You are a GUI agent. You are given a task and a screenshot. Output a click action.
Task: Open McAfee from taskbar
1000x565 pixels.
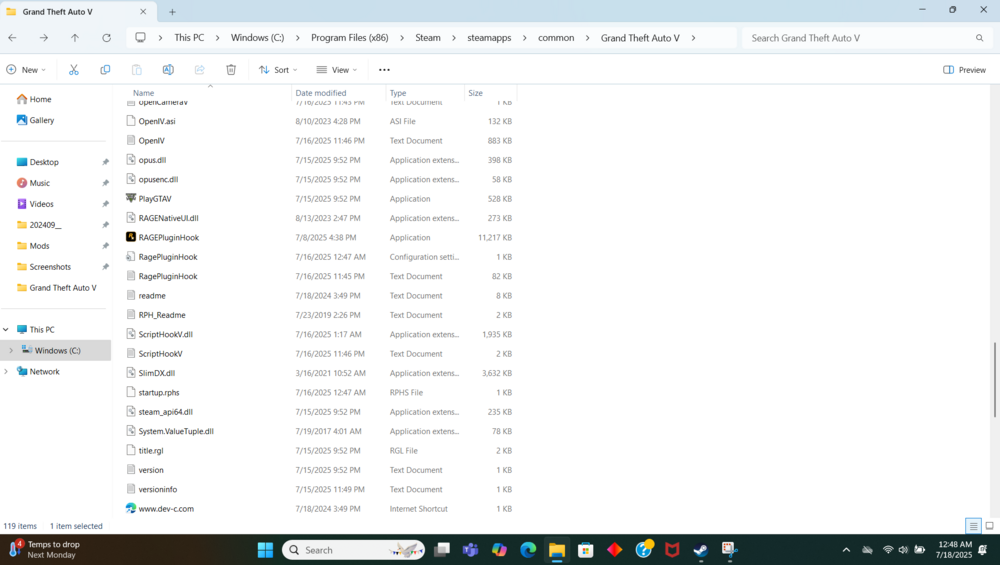point(672,550)
